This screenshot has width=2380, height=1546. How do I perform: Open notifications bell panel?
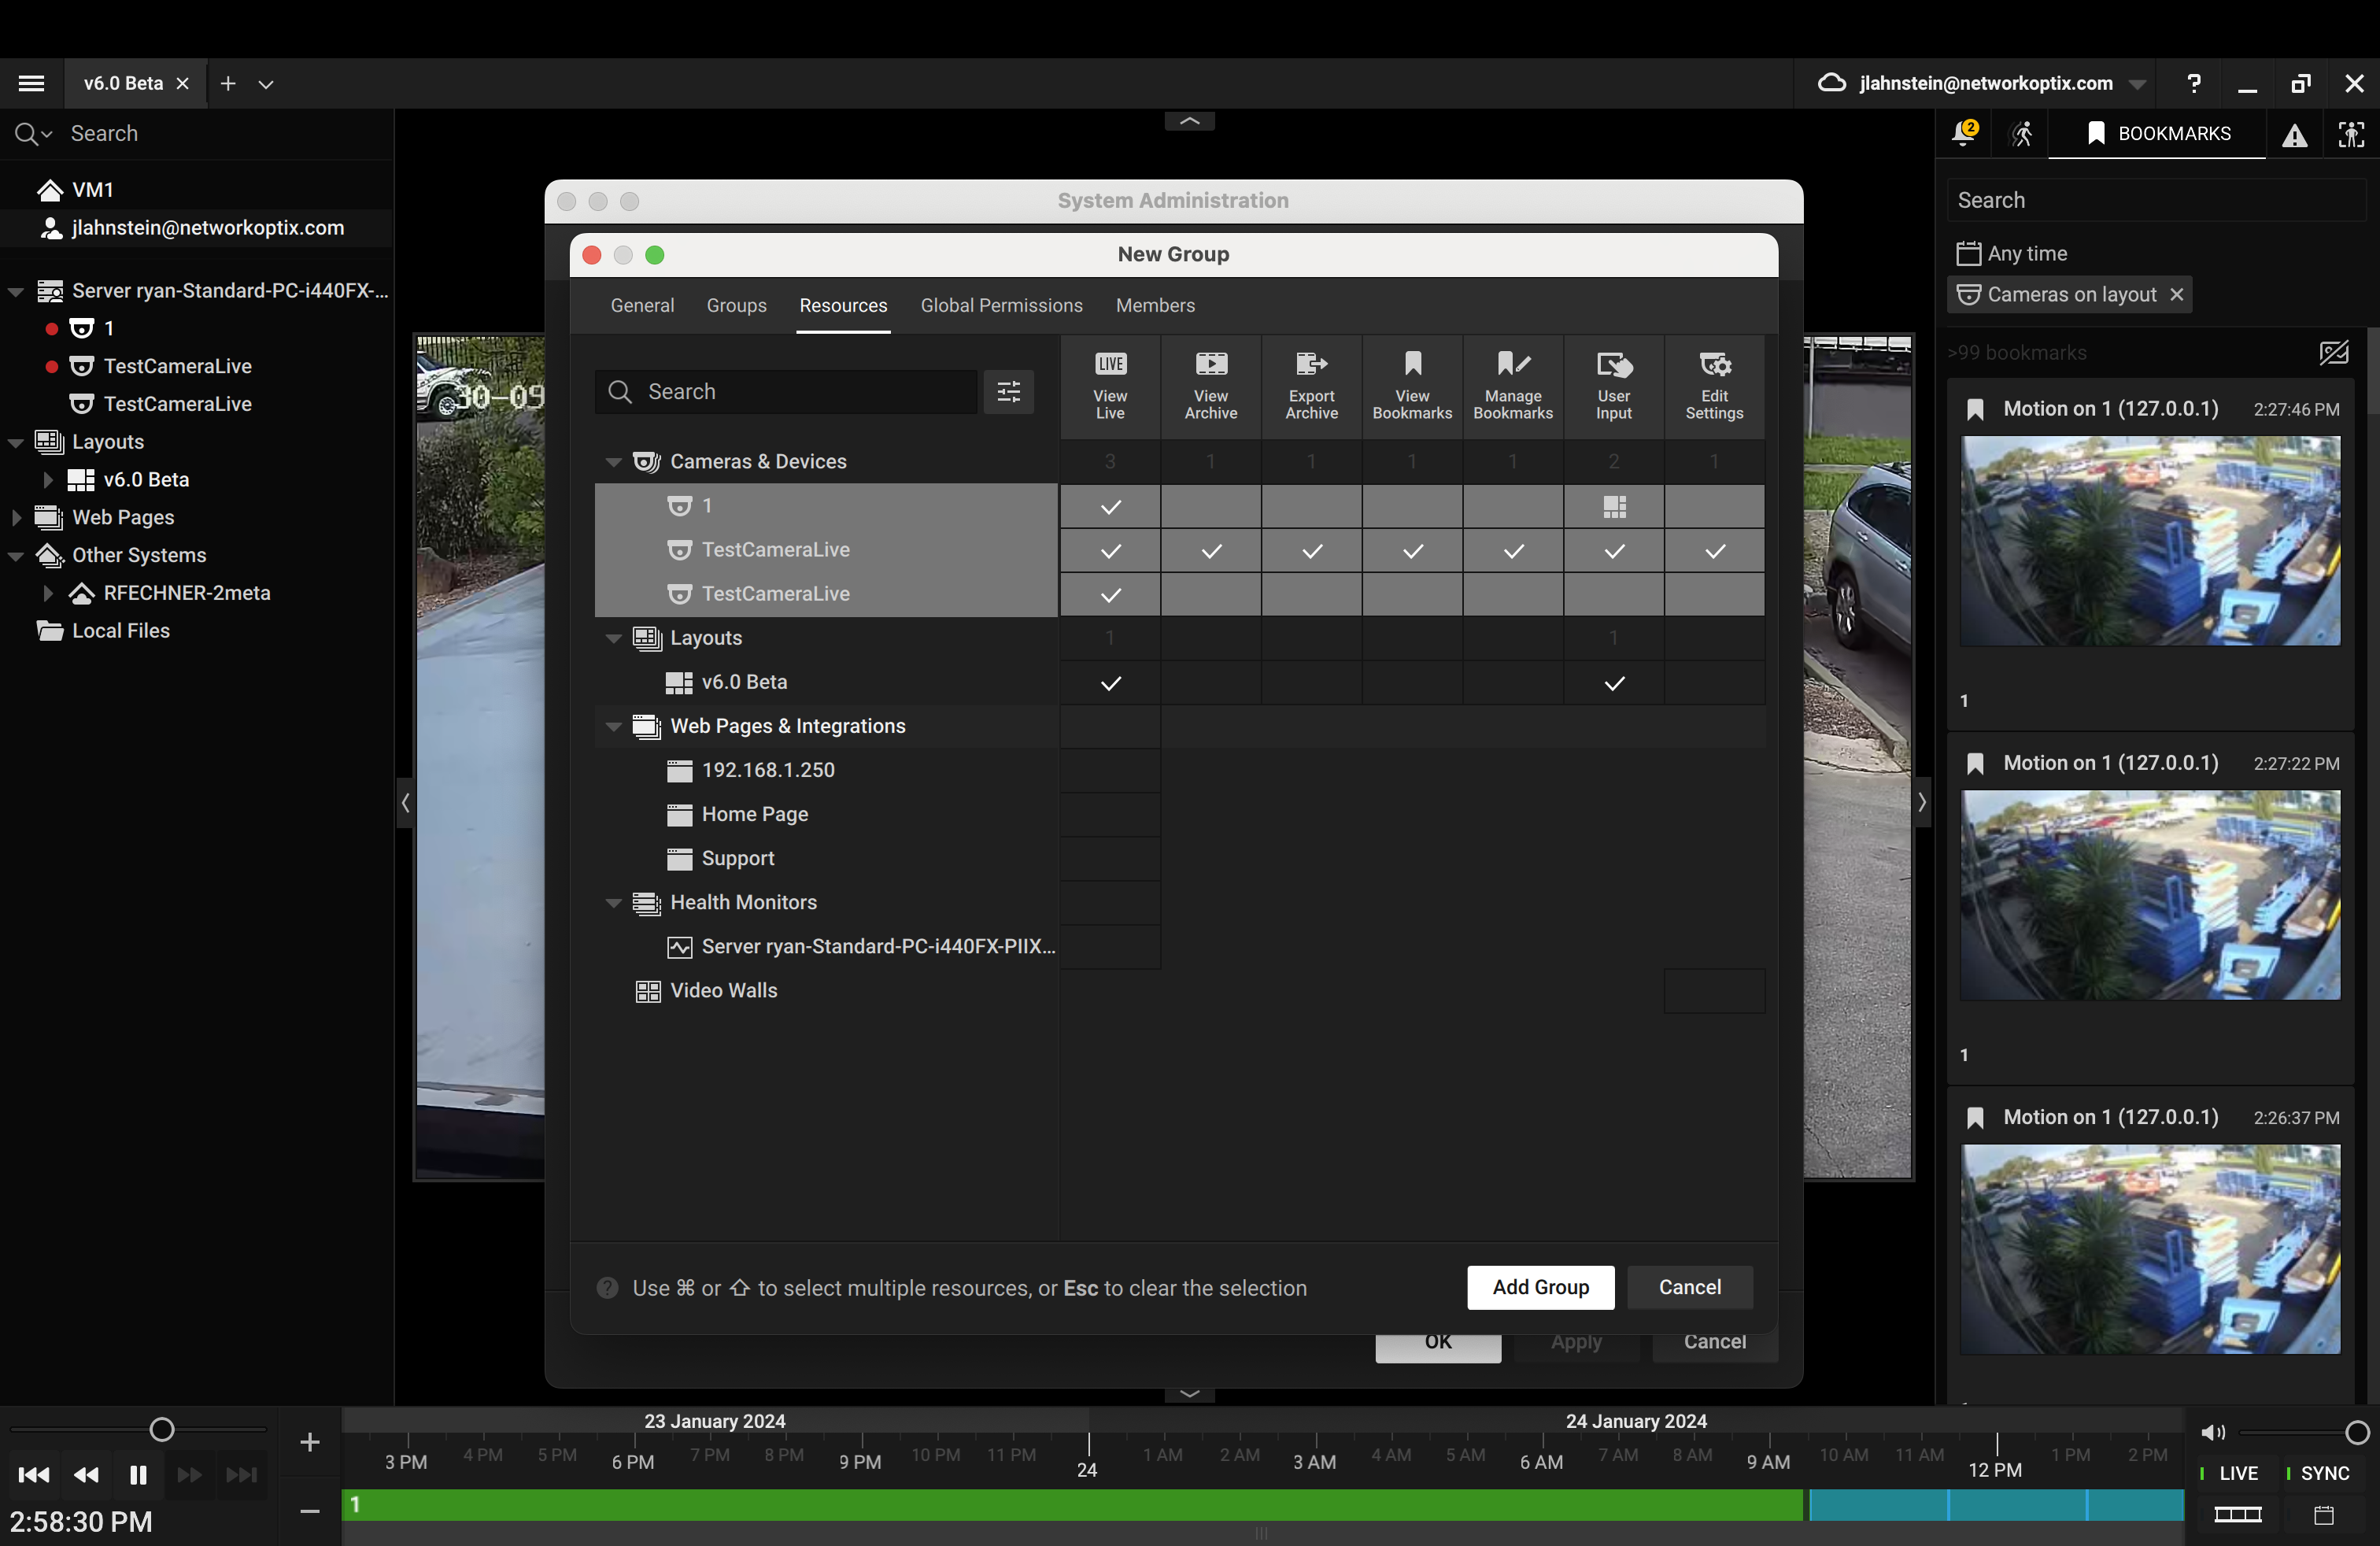[1964, 133]
